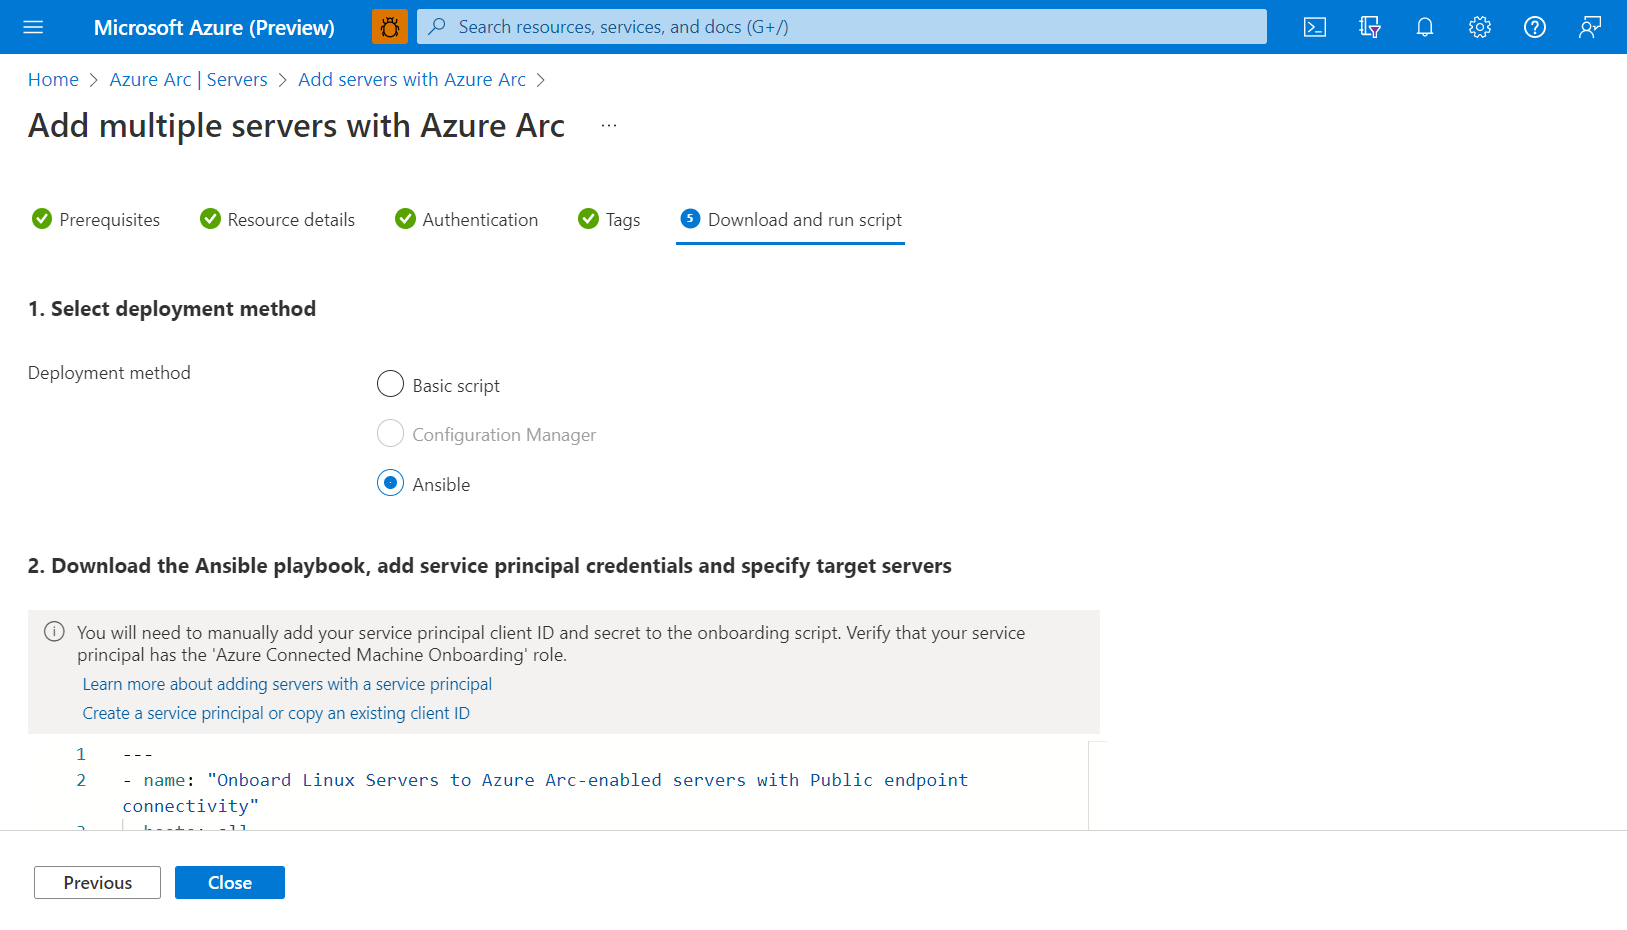Go to the Prerequisites tab
Viewport: 1627px width, 930px height.
pyautogui.click(x=96, y=219)
